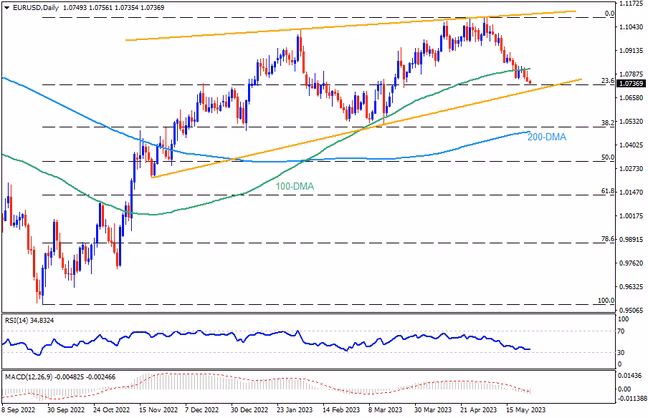
Task: Select the 38.2 Fibonacci level label
Action: pos(608,122)
